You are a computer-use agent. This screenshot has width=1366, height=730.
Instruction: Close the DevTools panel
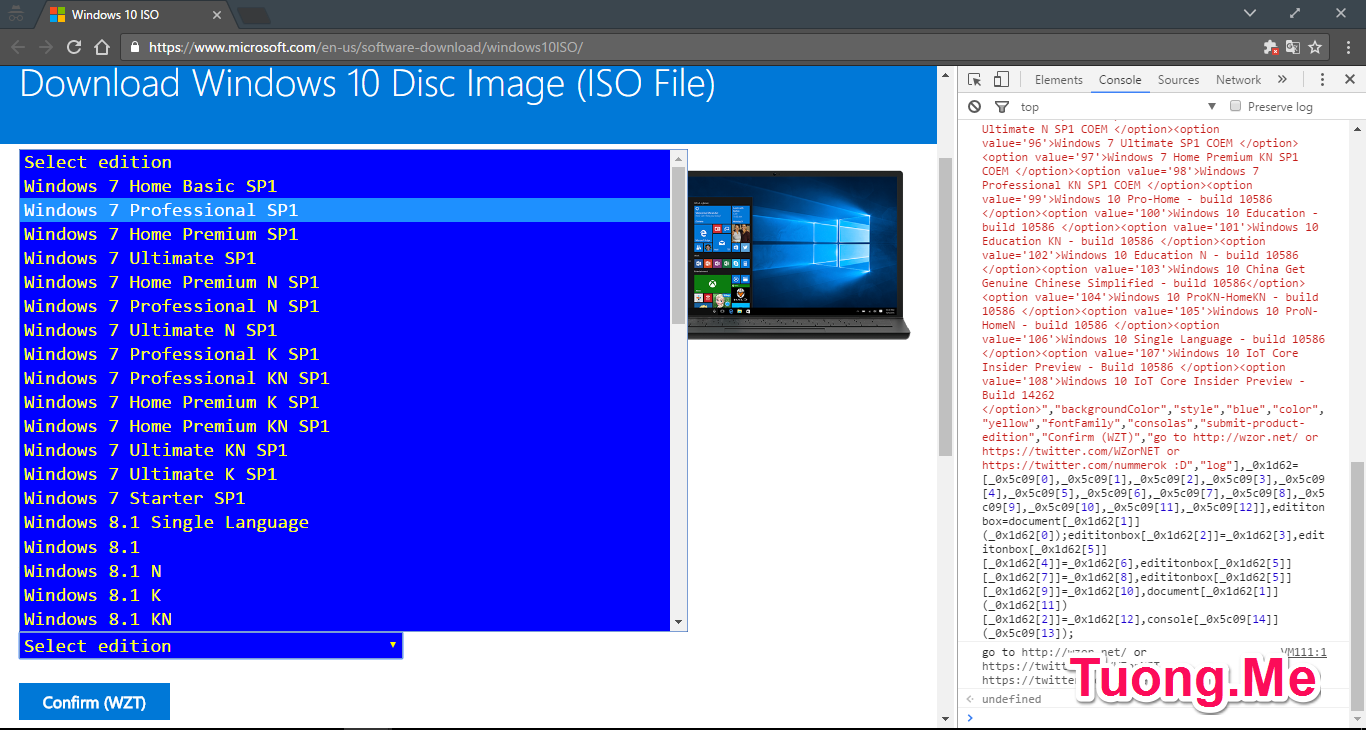click(x=1348, y=80)
